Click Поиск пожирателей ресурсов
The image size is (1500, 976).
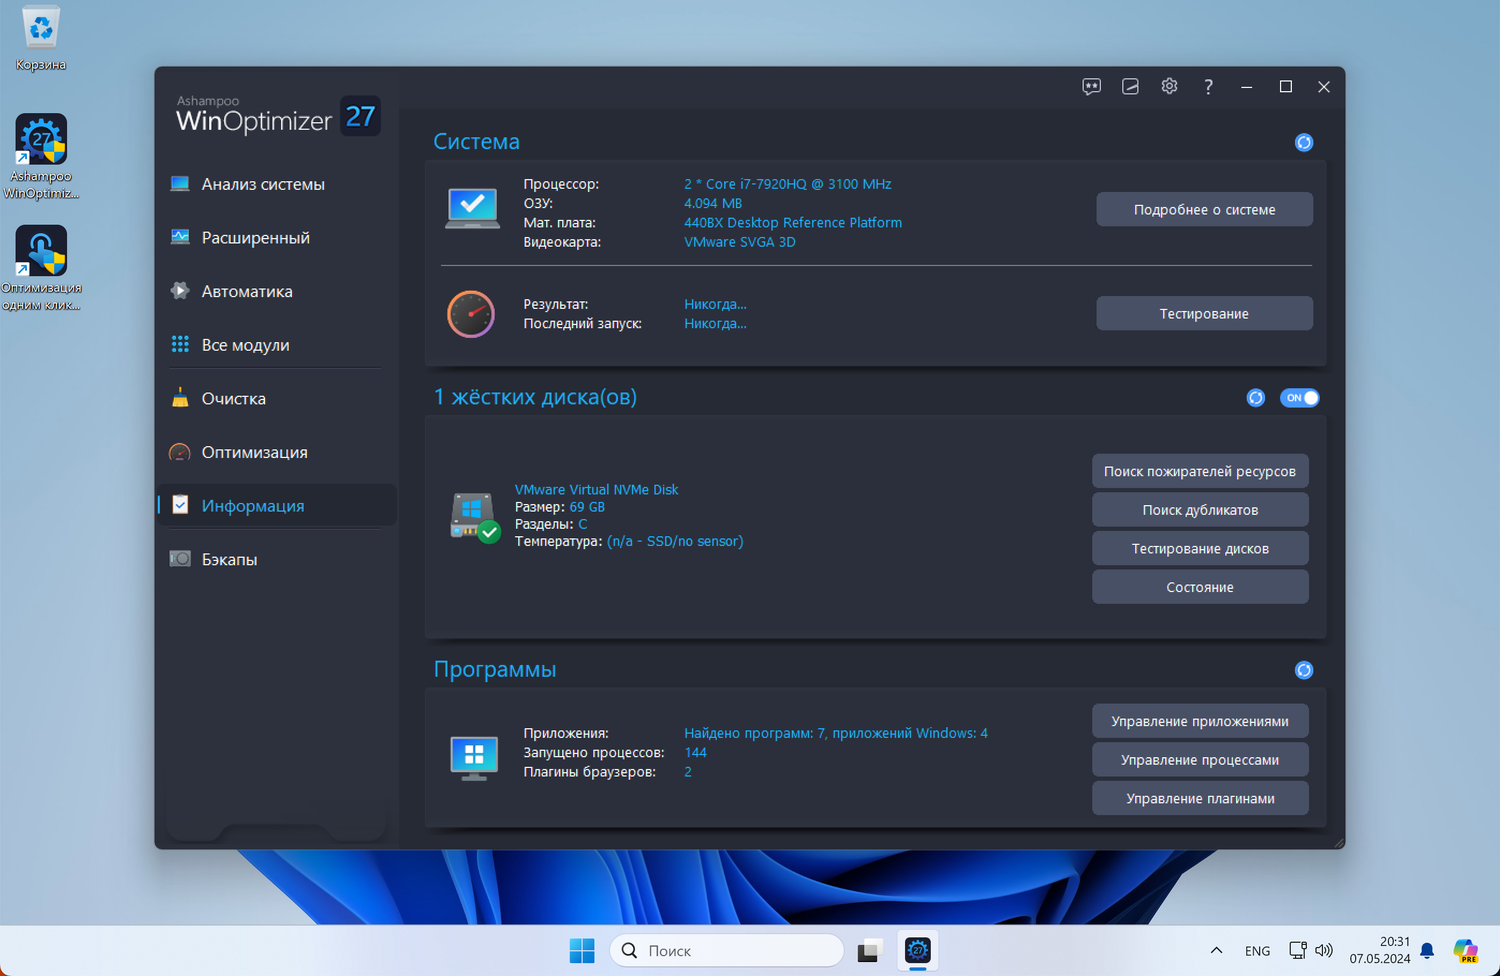(x=1200, y=471)
